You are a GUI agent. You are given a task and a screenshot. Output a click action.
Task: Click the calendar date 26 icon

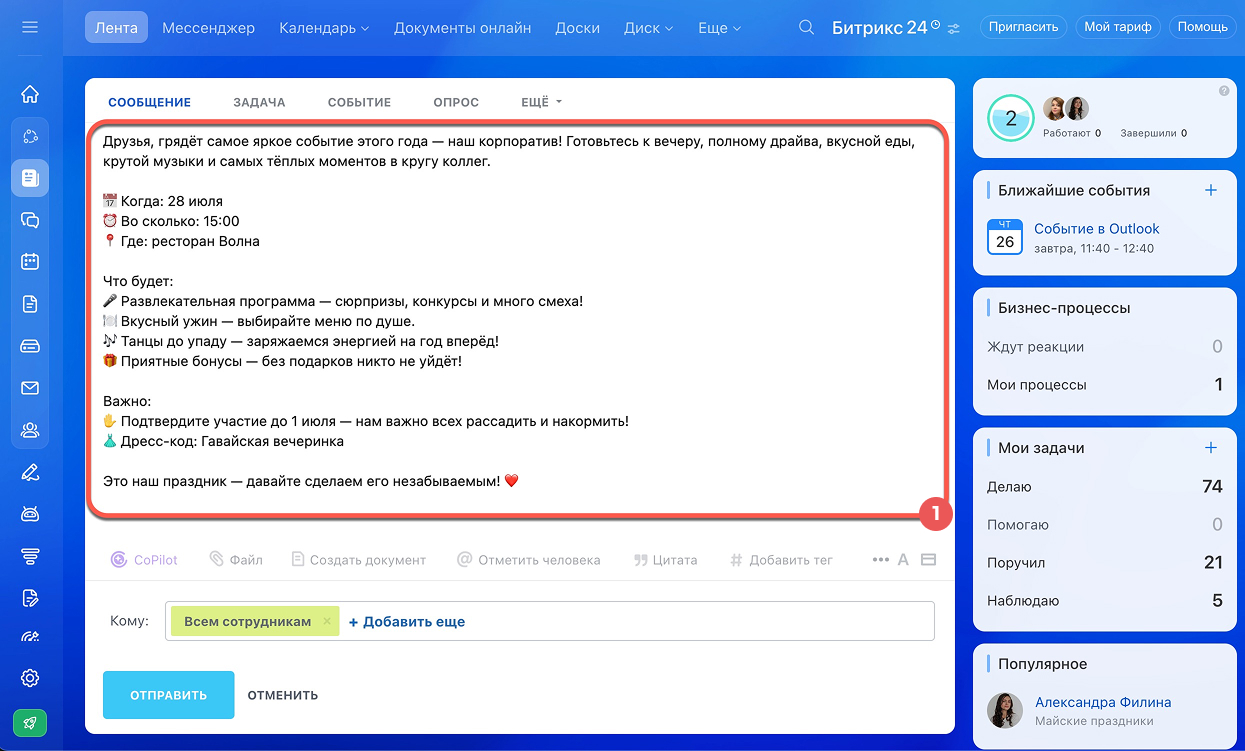(1005, 237)
